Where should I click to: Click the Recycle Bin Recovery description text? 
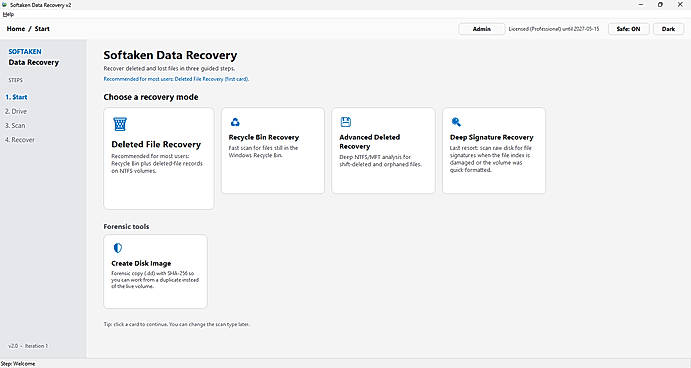[264, 152]
